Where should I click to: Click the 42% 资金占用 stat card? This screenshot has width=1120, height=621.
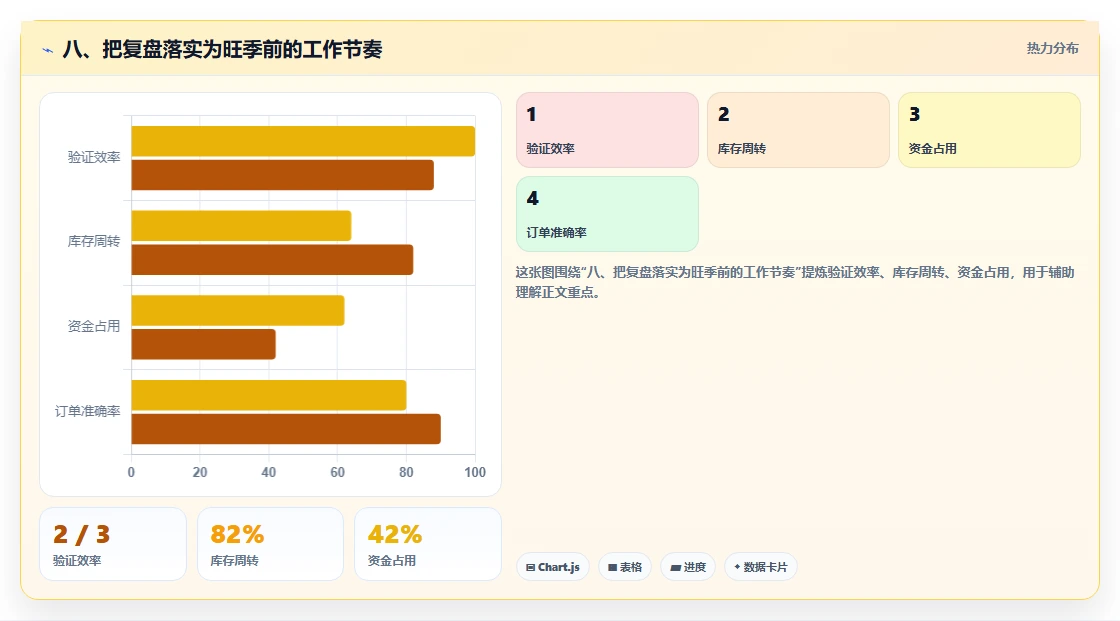pyautogui.click(x=428, y=544)
